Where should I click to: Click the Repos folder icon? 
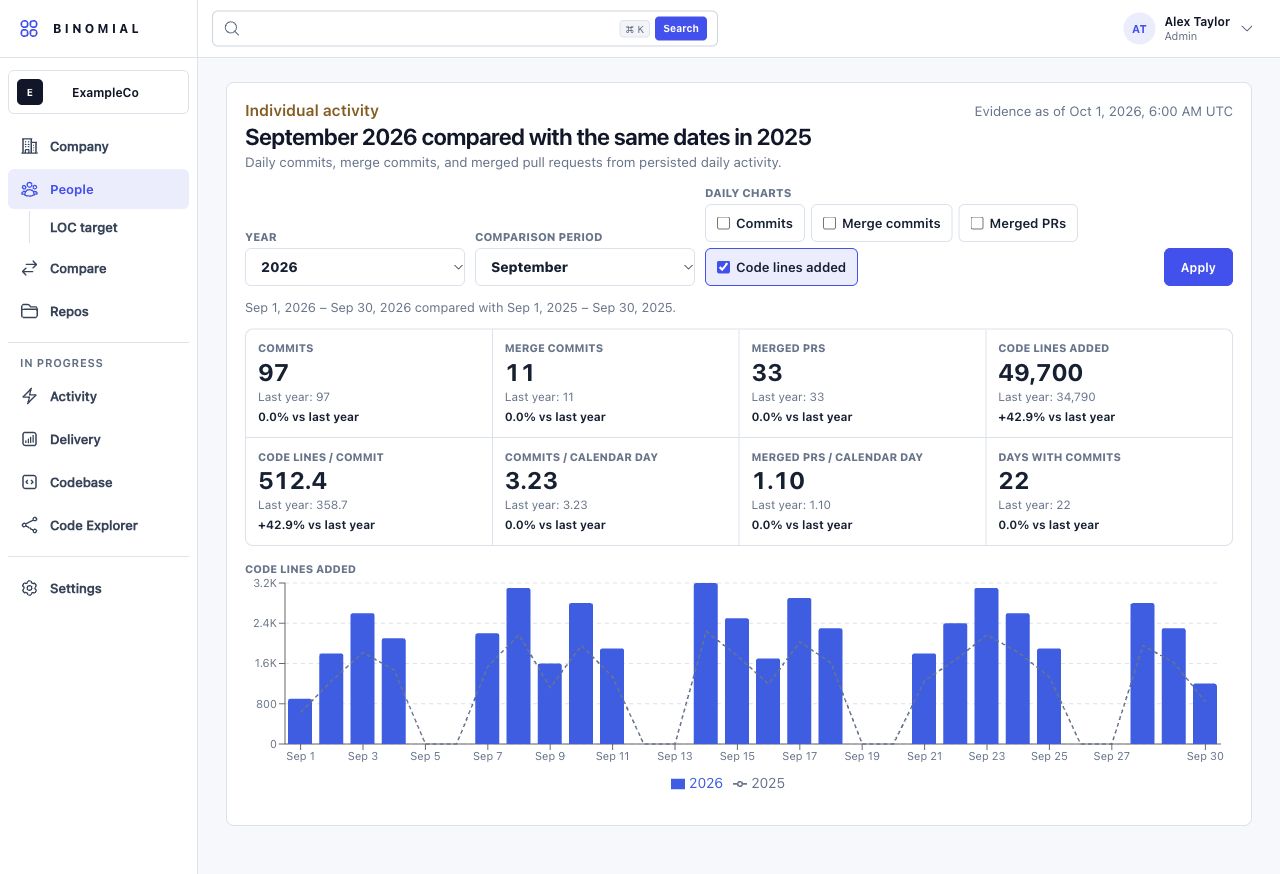30,311
